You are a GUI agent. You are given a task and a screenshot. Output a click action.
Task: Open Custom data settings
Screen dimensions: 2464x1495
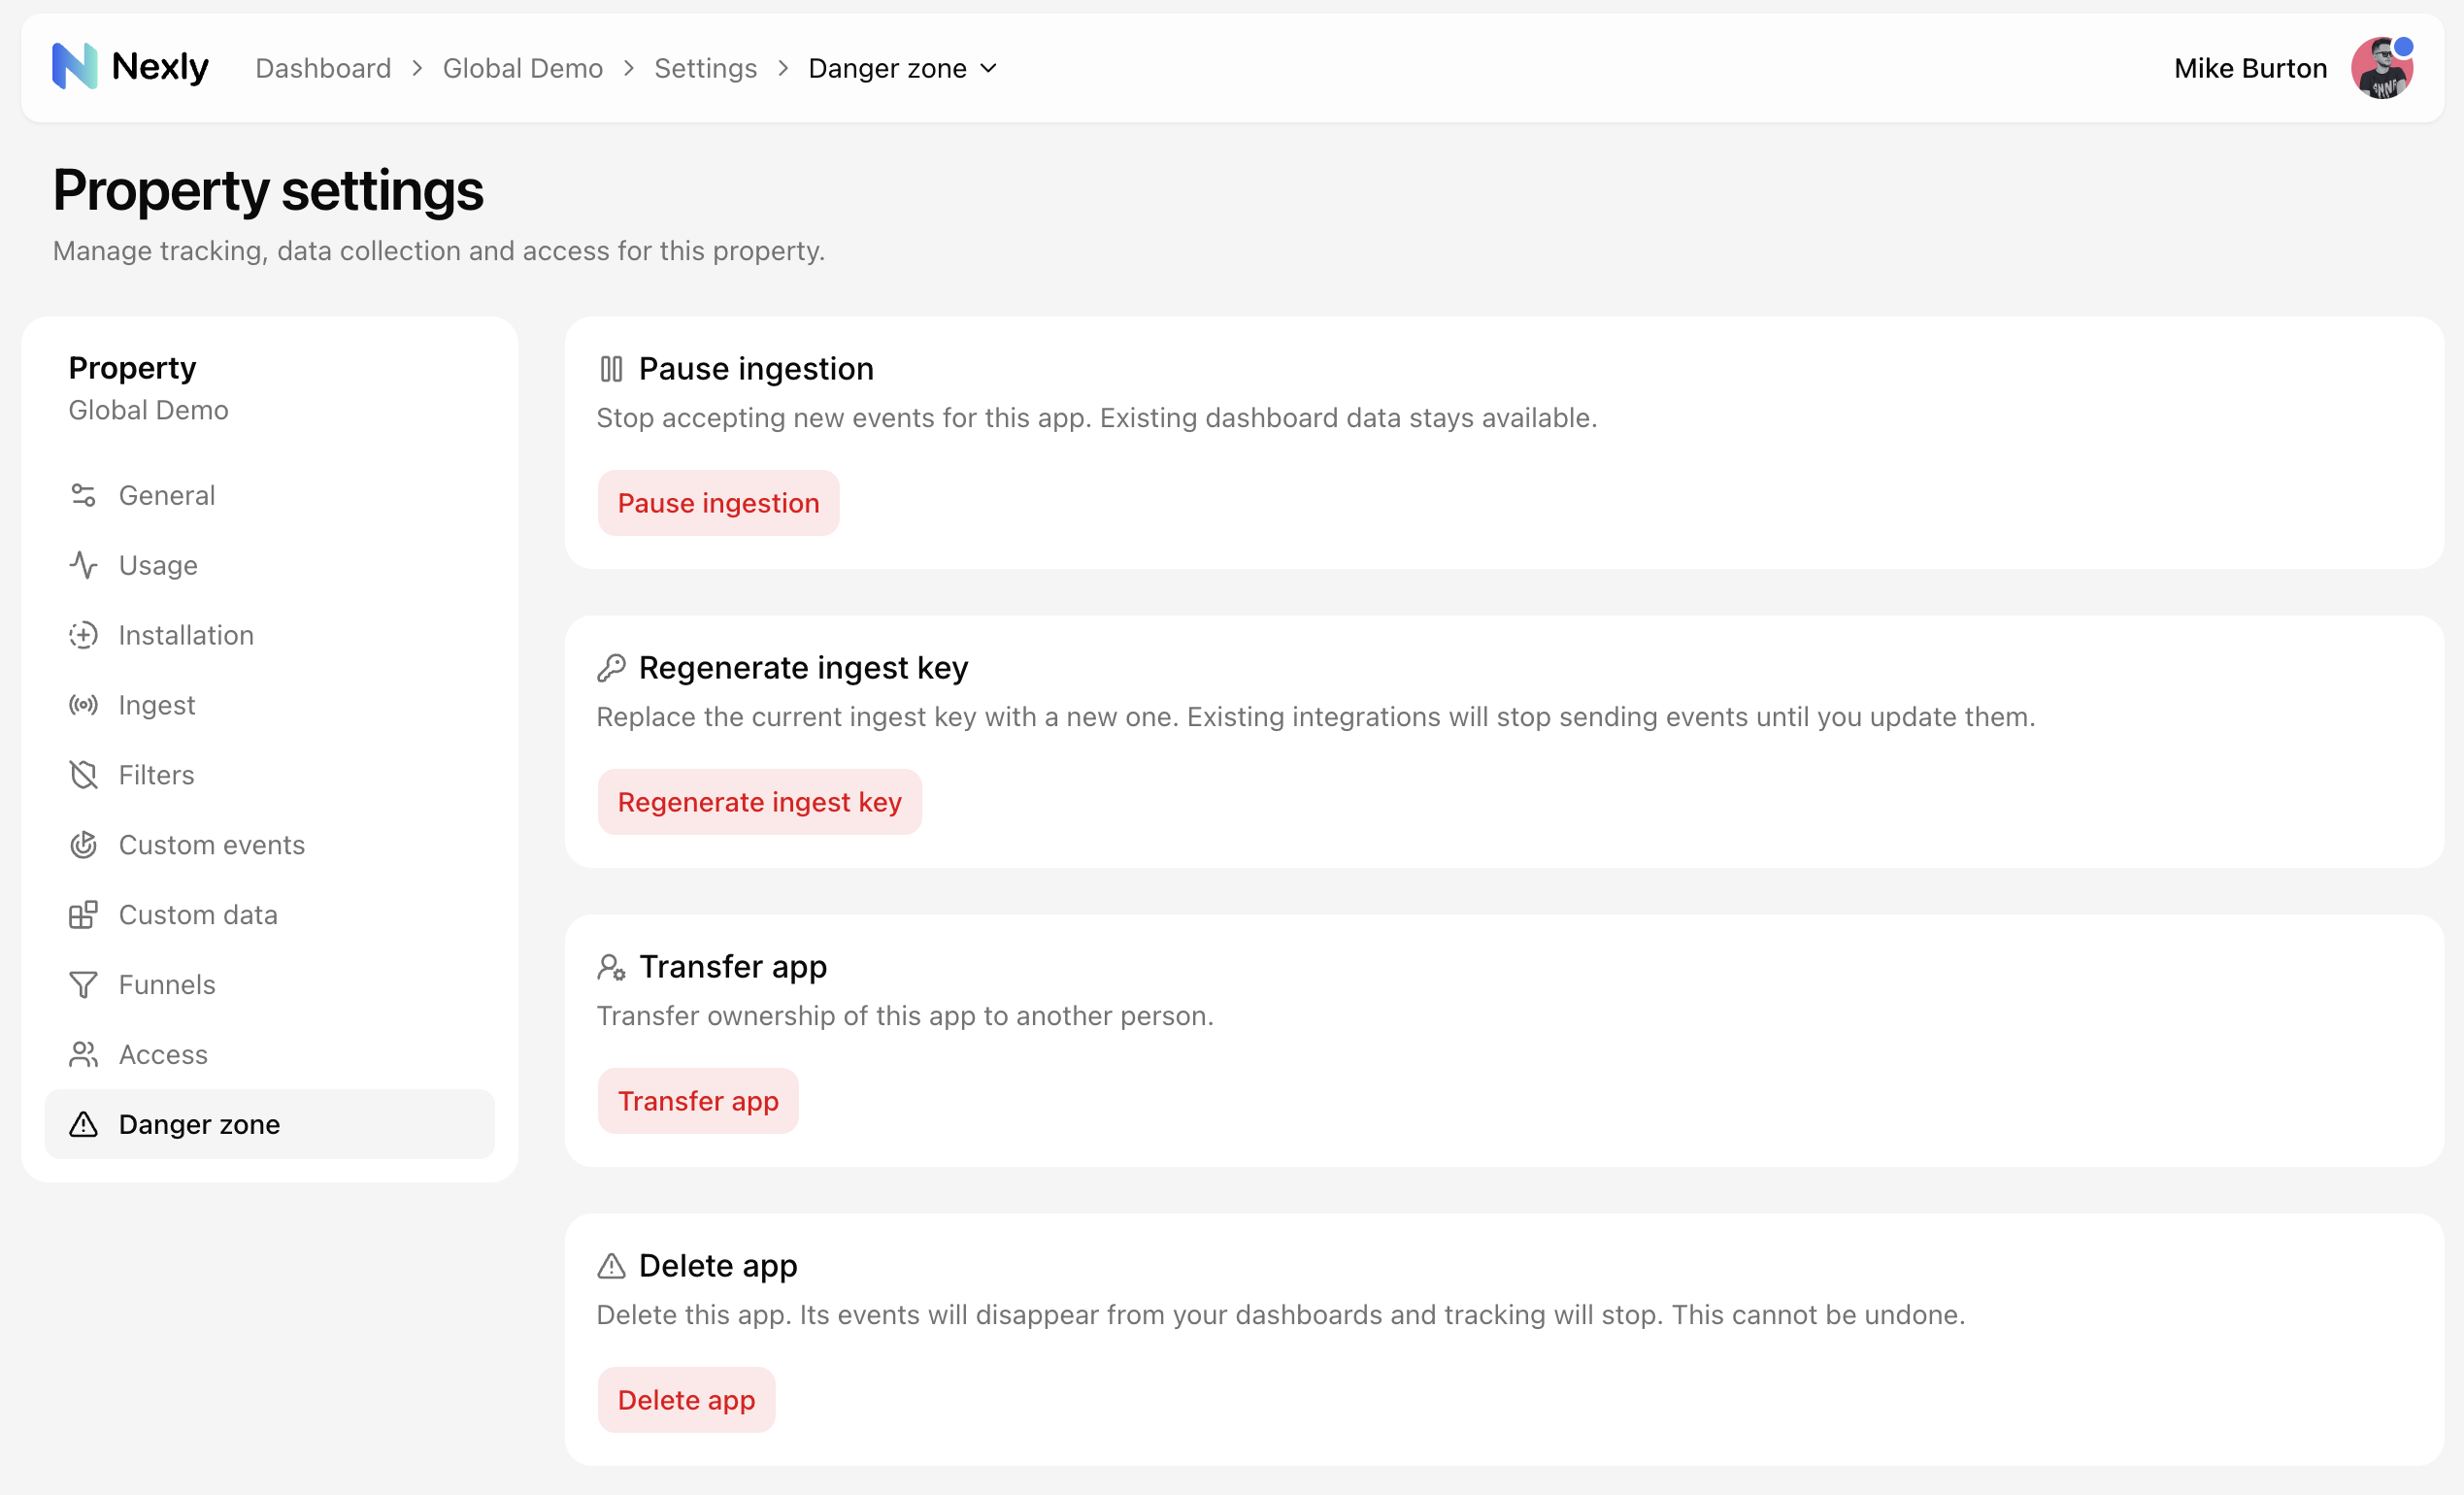click(270, 915)
